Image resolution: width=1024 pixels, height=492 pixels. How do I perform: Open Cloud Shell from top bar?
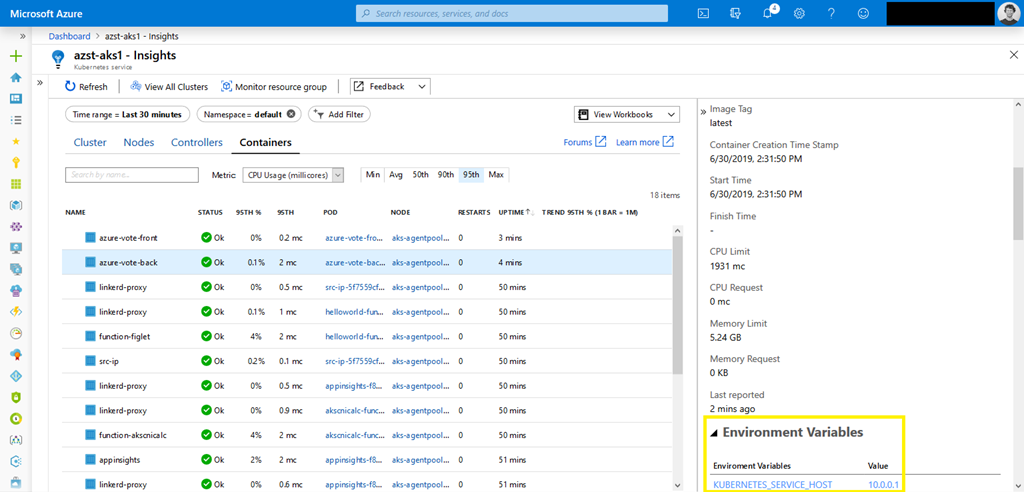(x=704, y=13)
